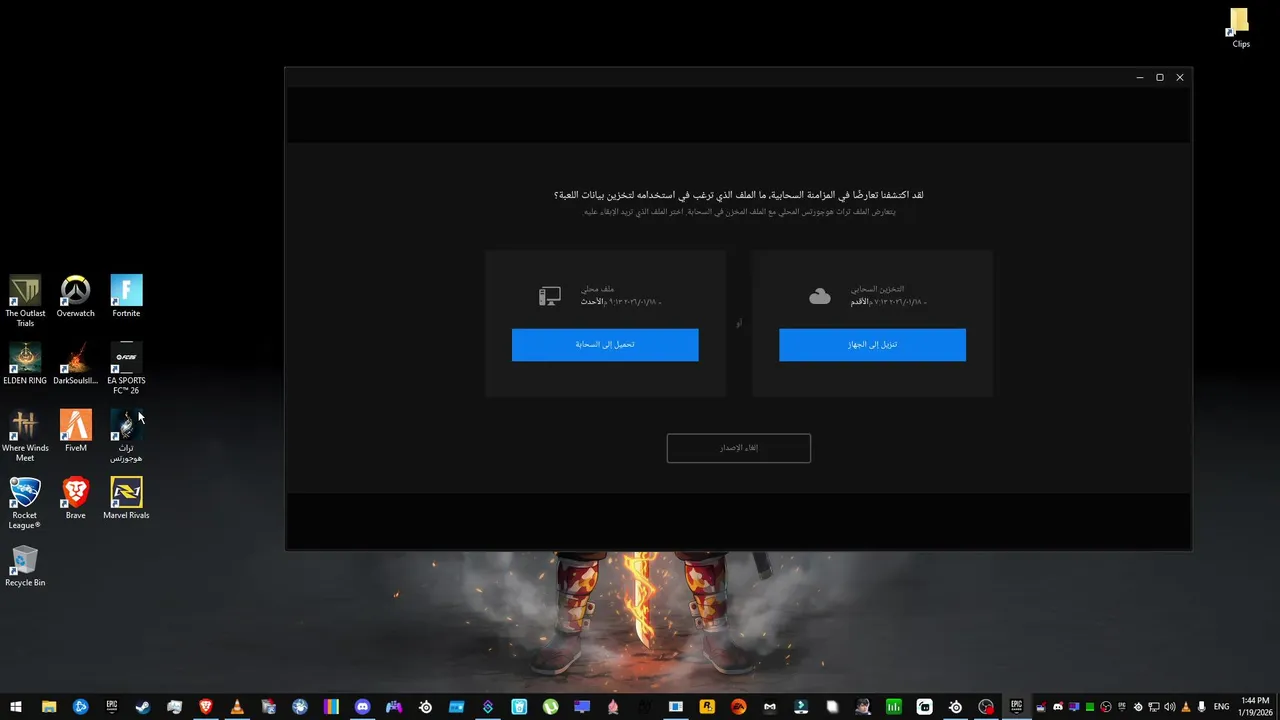Image resolution: width=1280 pixels, height=720 pixels.
Task: Select the Rocket League desktop shortcut
Action: (25, 502)
